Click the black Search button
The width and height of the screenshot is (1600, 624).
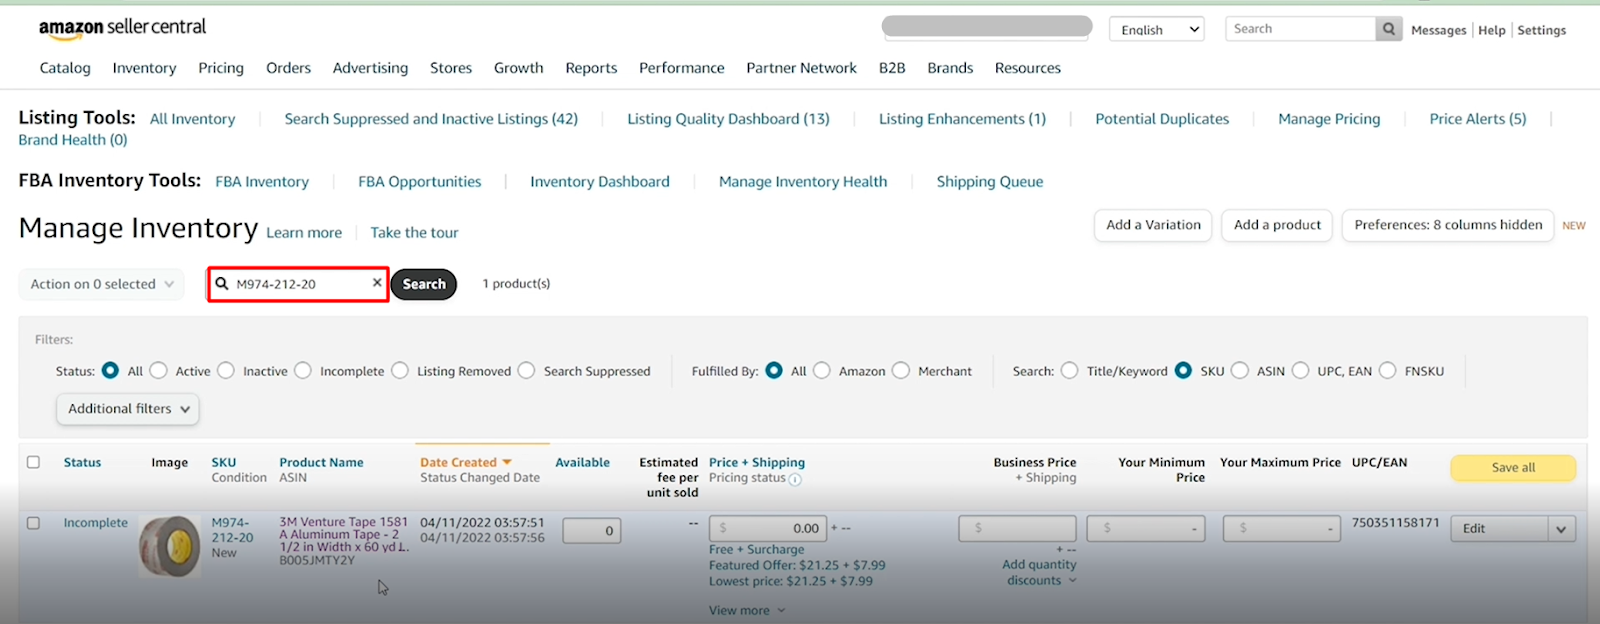424,284
